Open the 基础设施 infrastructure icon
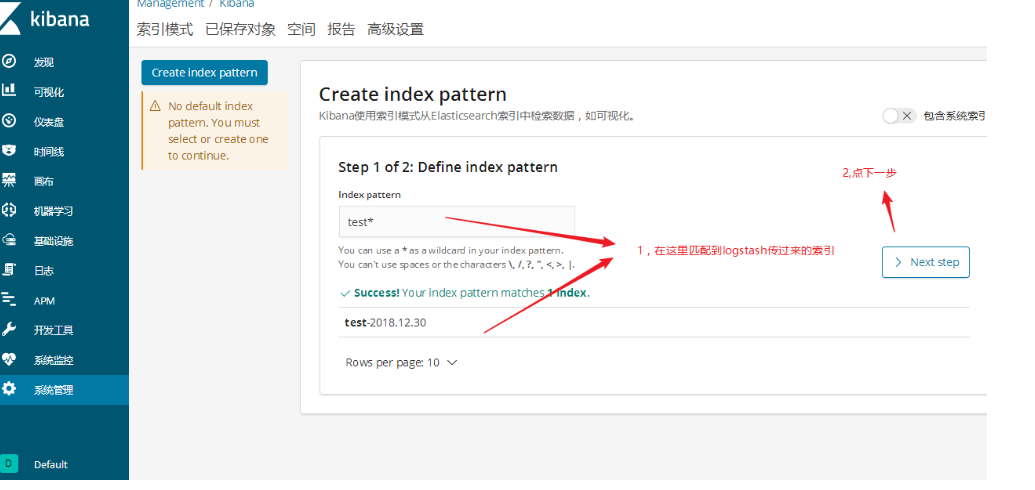 pyautogui.click(x=9, y=240)
